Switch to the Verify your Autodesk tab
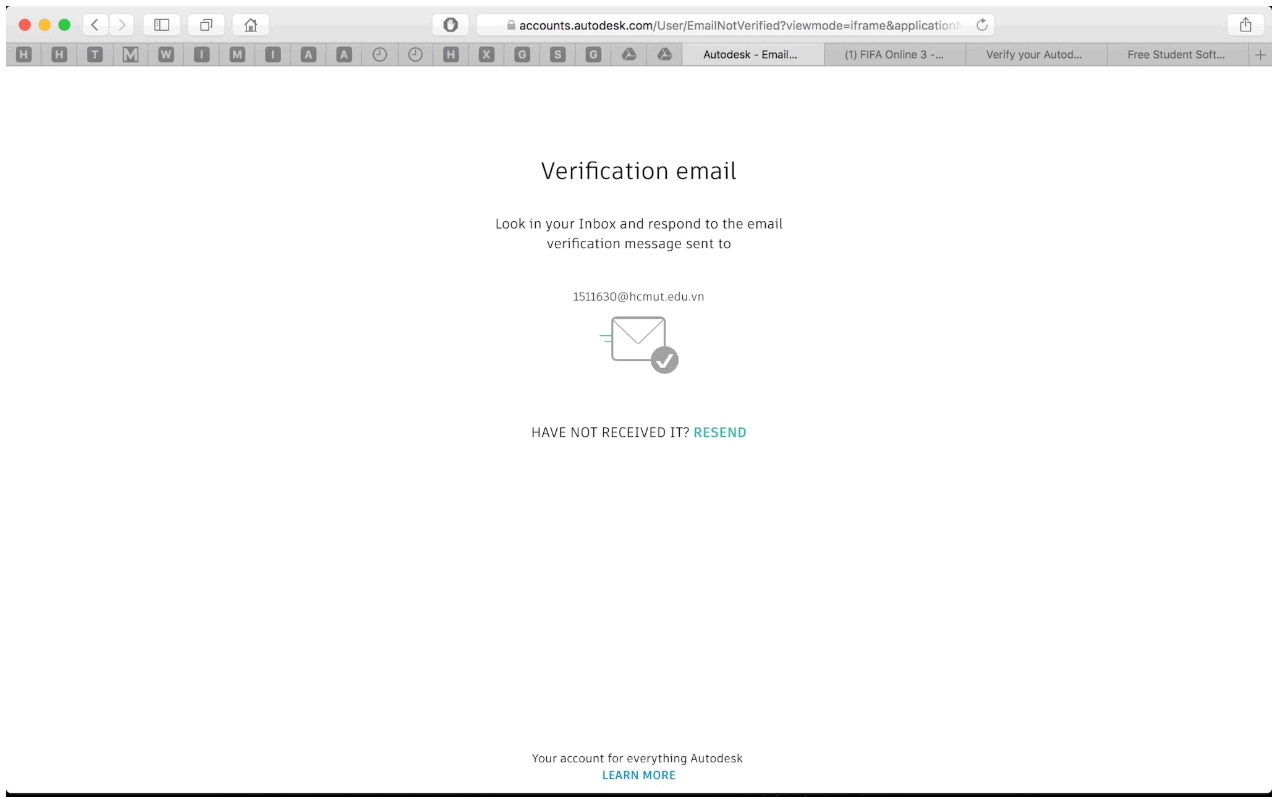This screenshot has height=798, width=1279. (1035, 55)
